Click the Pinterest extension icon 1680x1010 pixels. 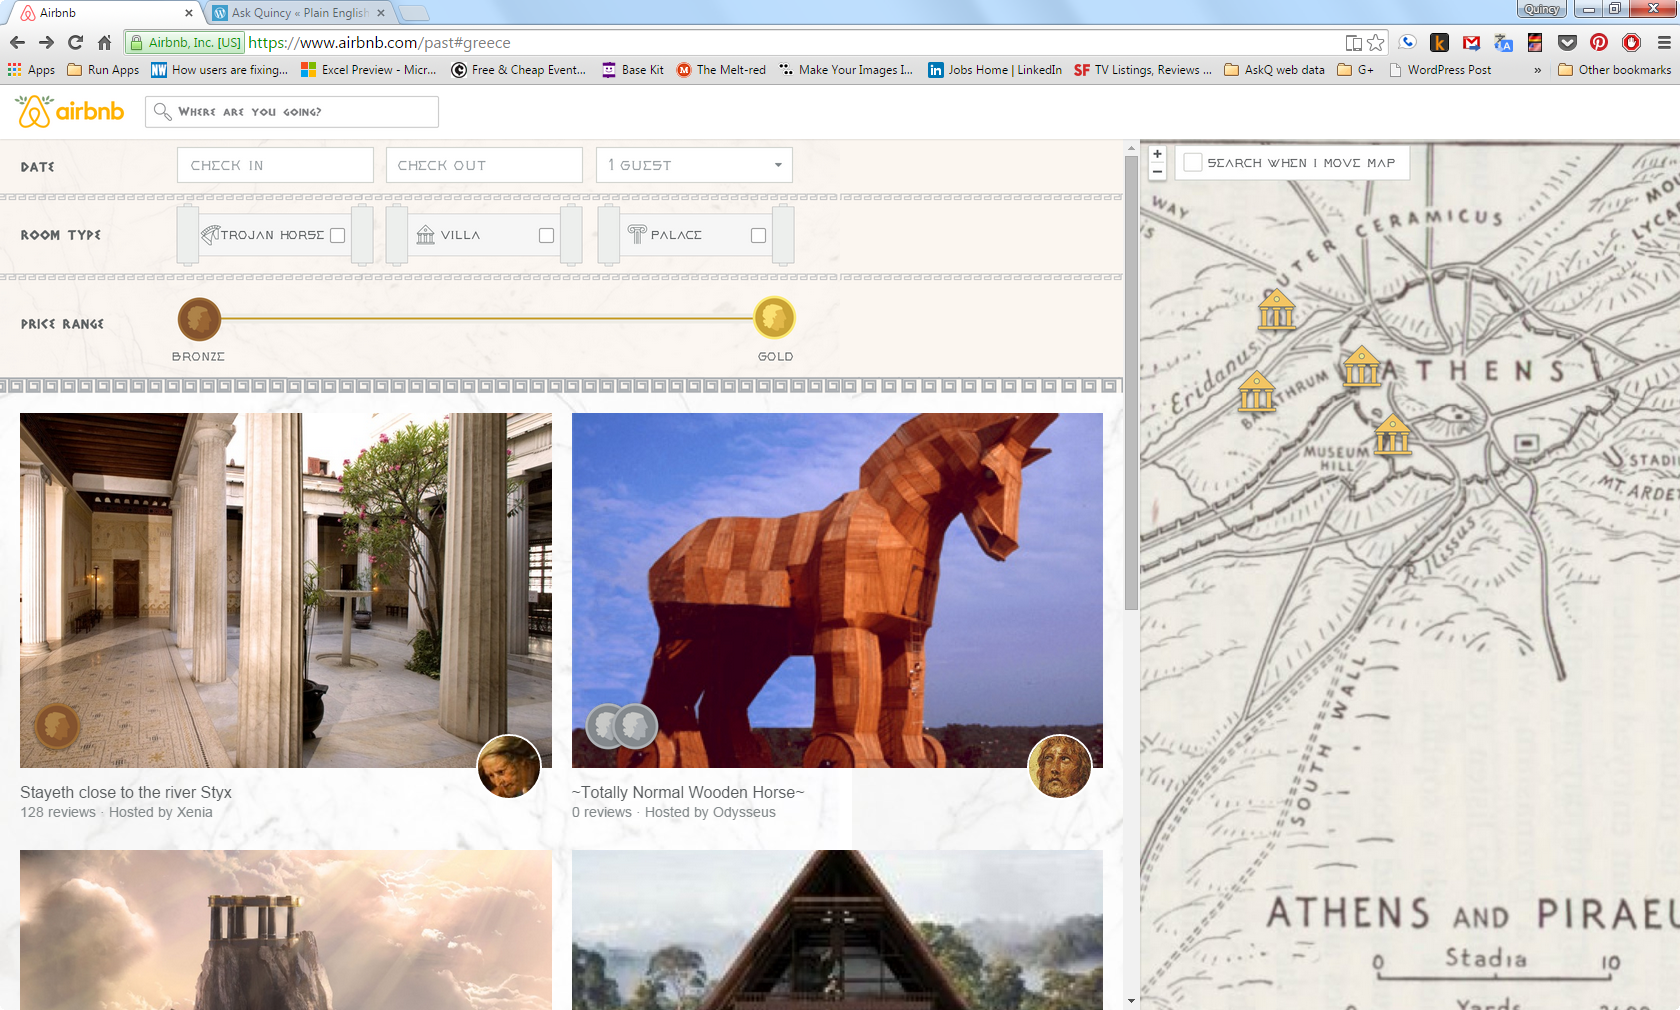[1599, 42]
